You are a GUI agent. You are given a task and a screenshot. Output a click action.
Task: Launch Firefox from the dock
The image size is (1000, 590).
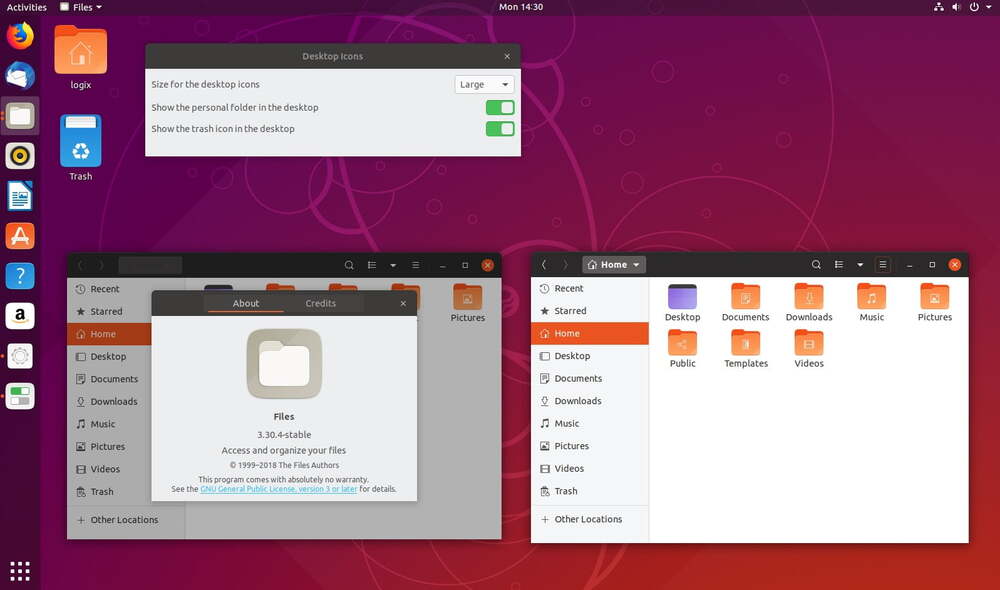coord(20,37)
